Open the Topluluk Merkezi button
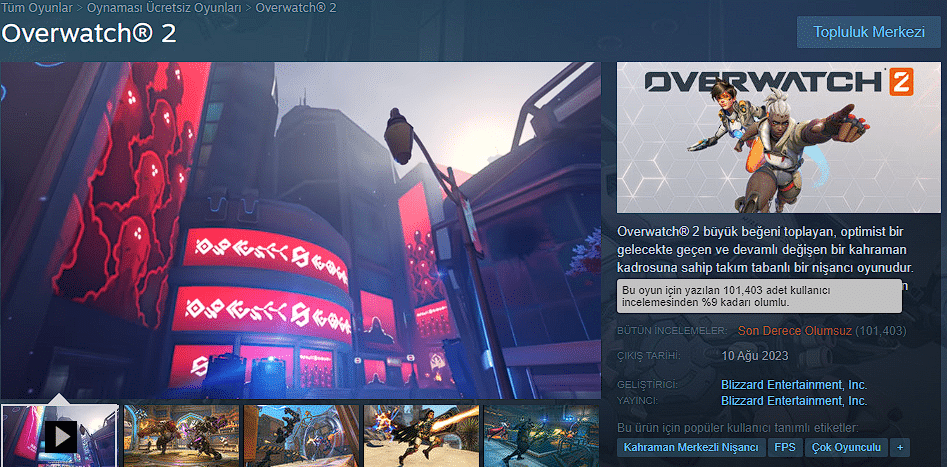 pos(868,32)
